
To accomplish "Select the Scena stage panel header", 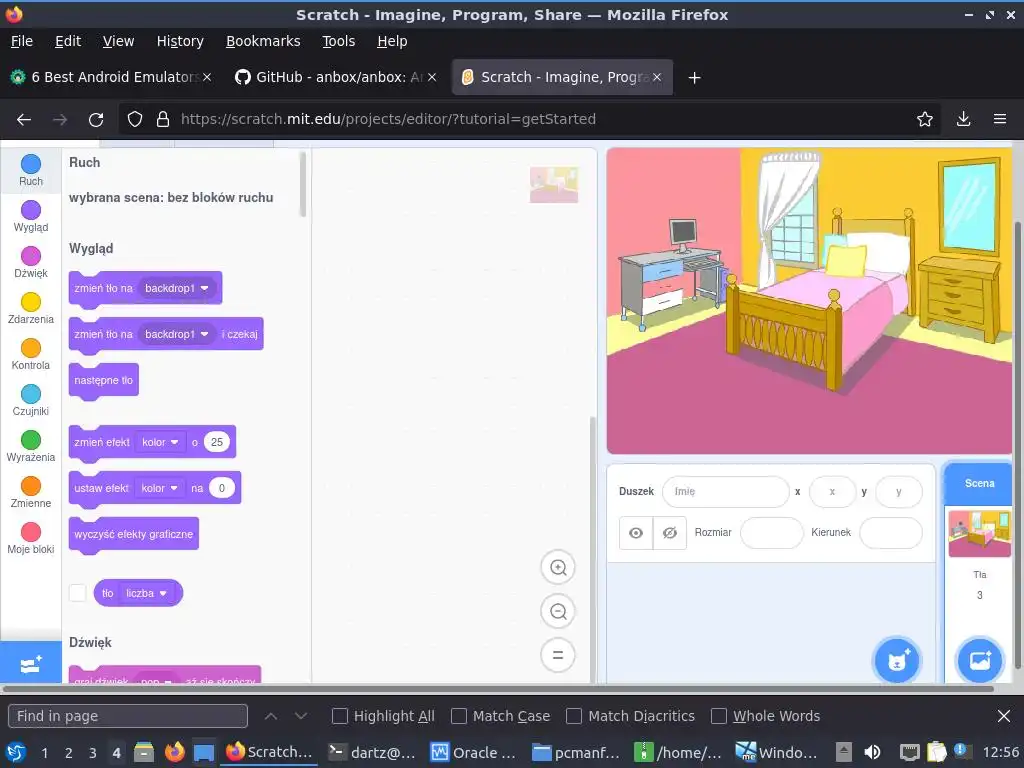I will tap(979, 483).
